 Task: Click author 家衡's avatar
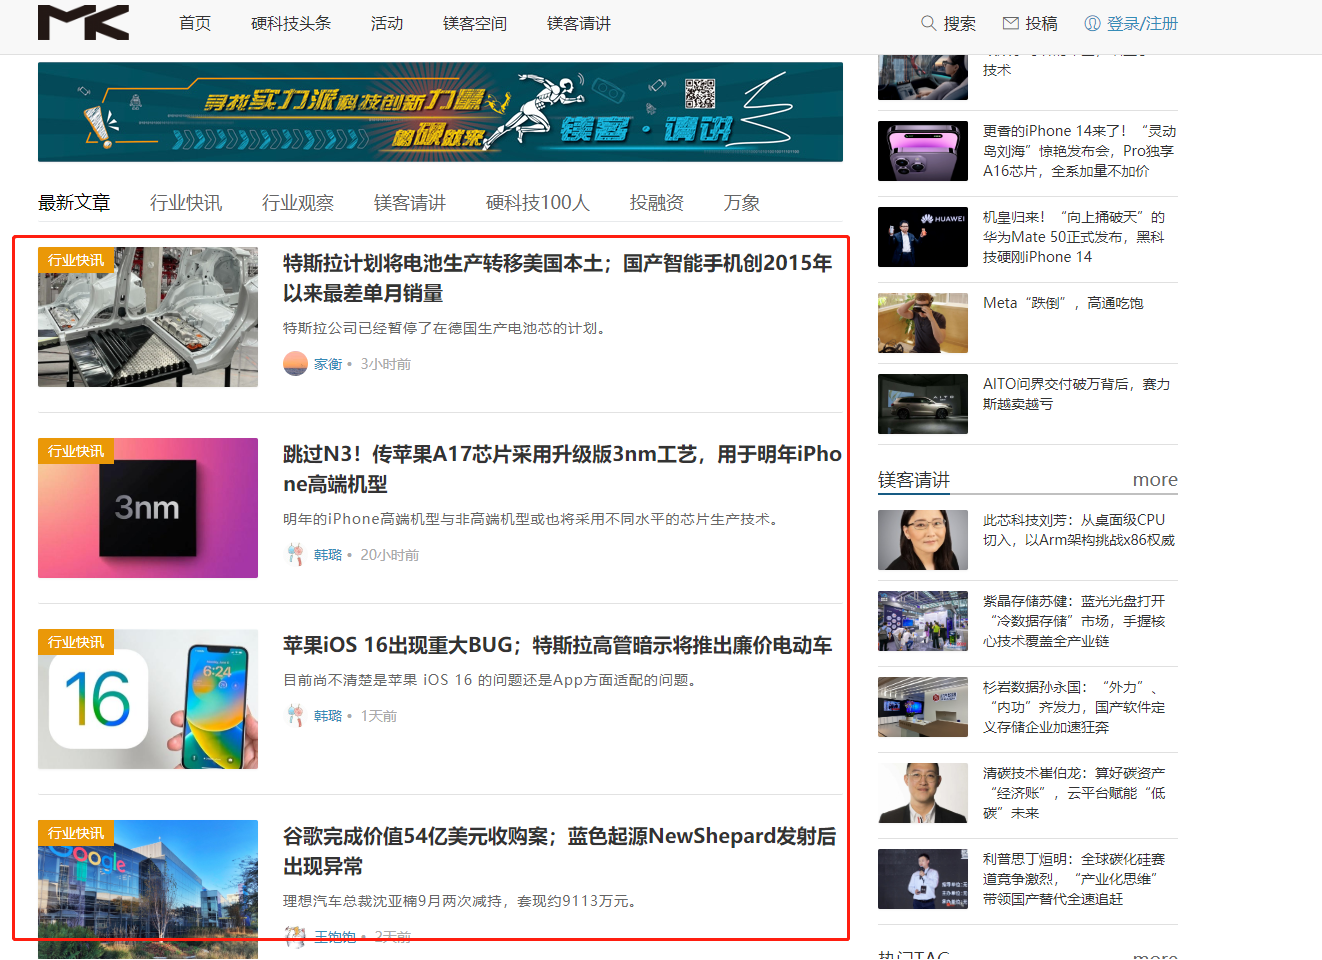click(295, 364)
